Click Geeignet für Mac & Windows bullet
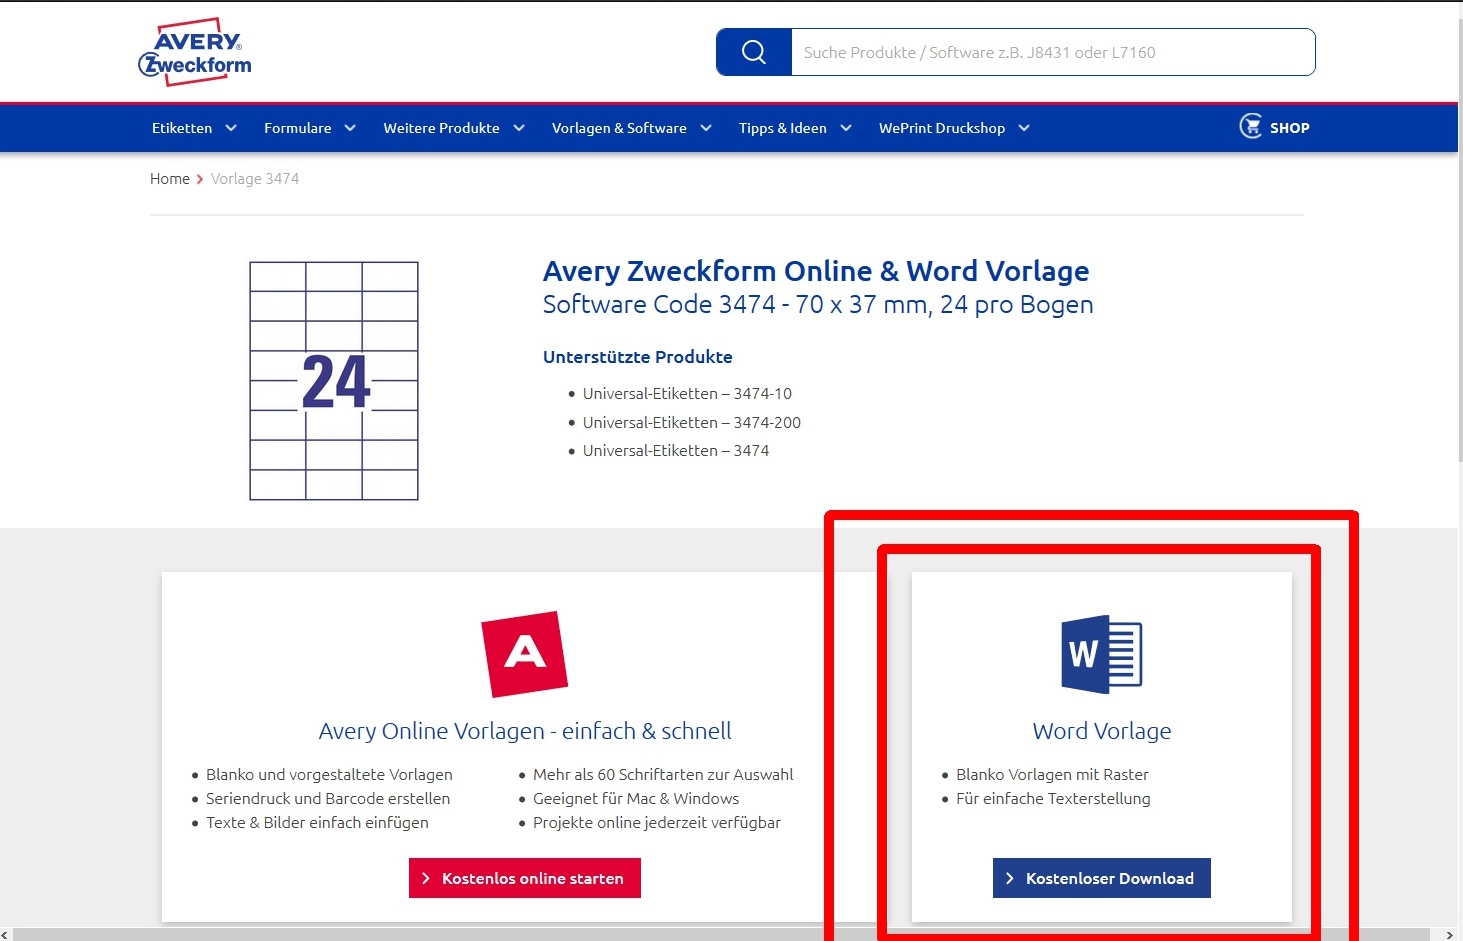The height and width of the screenshot is (941, 1463). coord(636,799)
